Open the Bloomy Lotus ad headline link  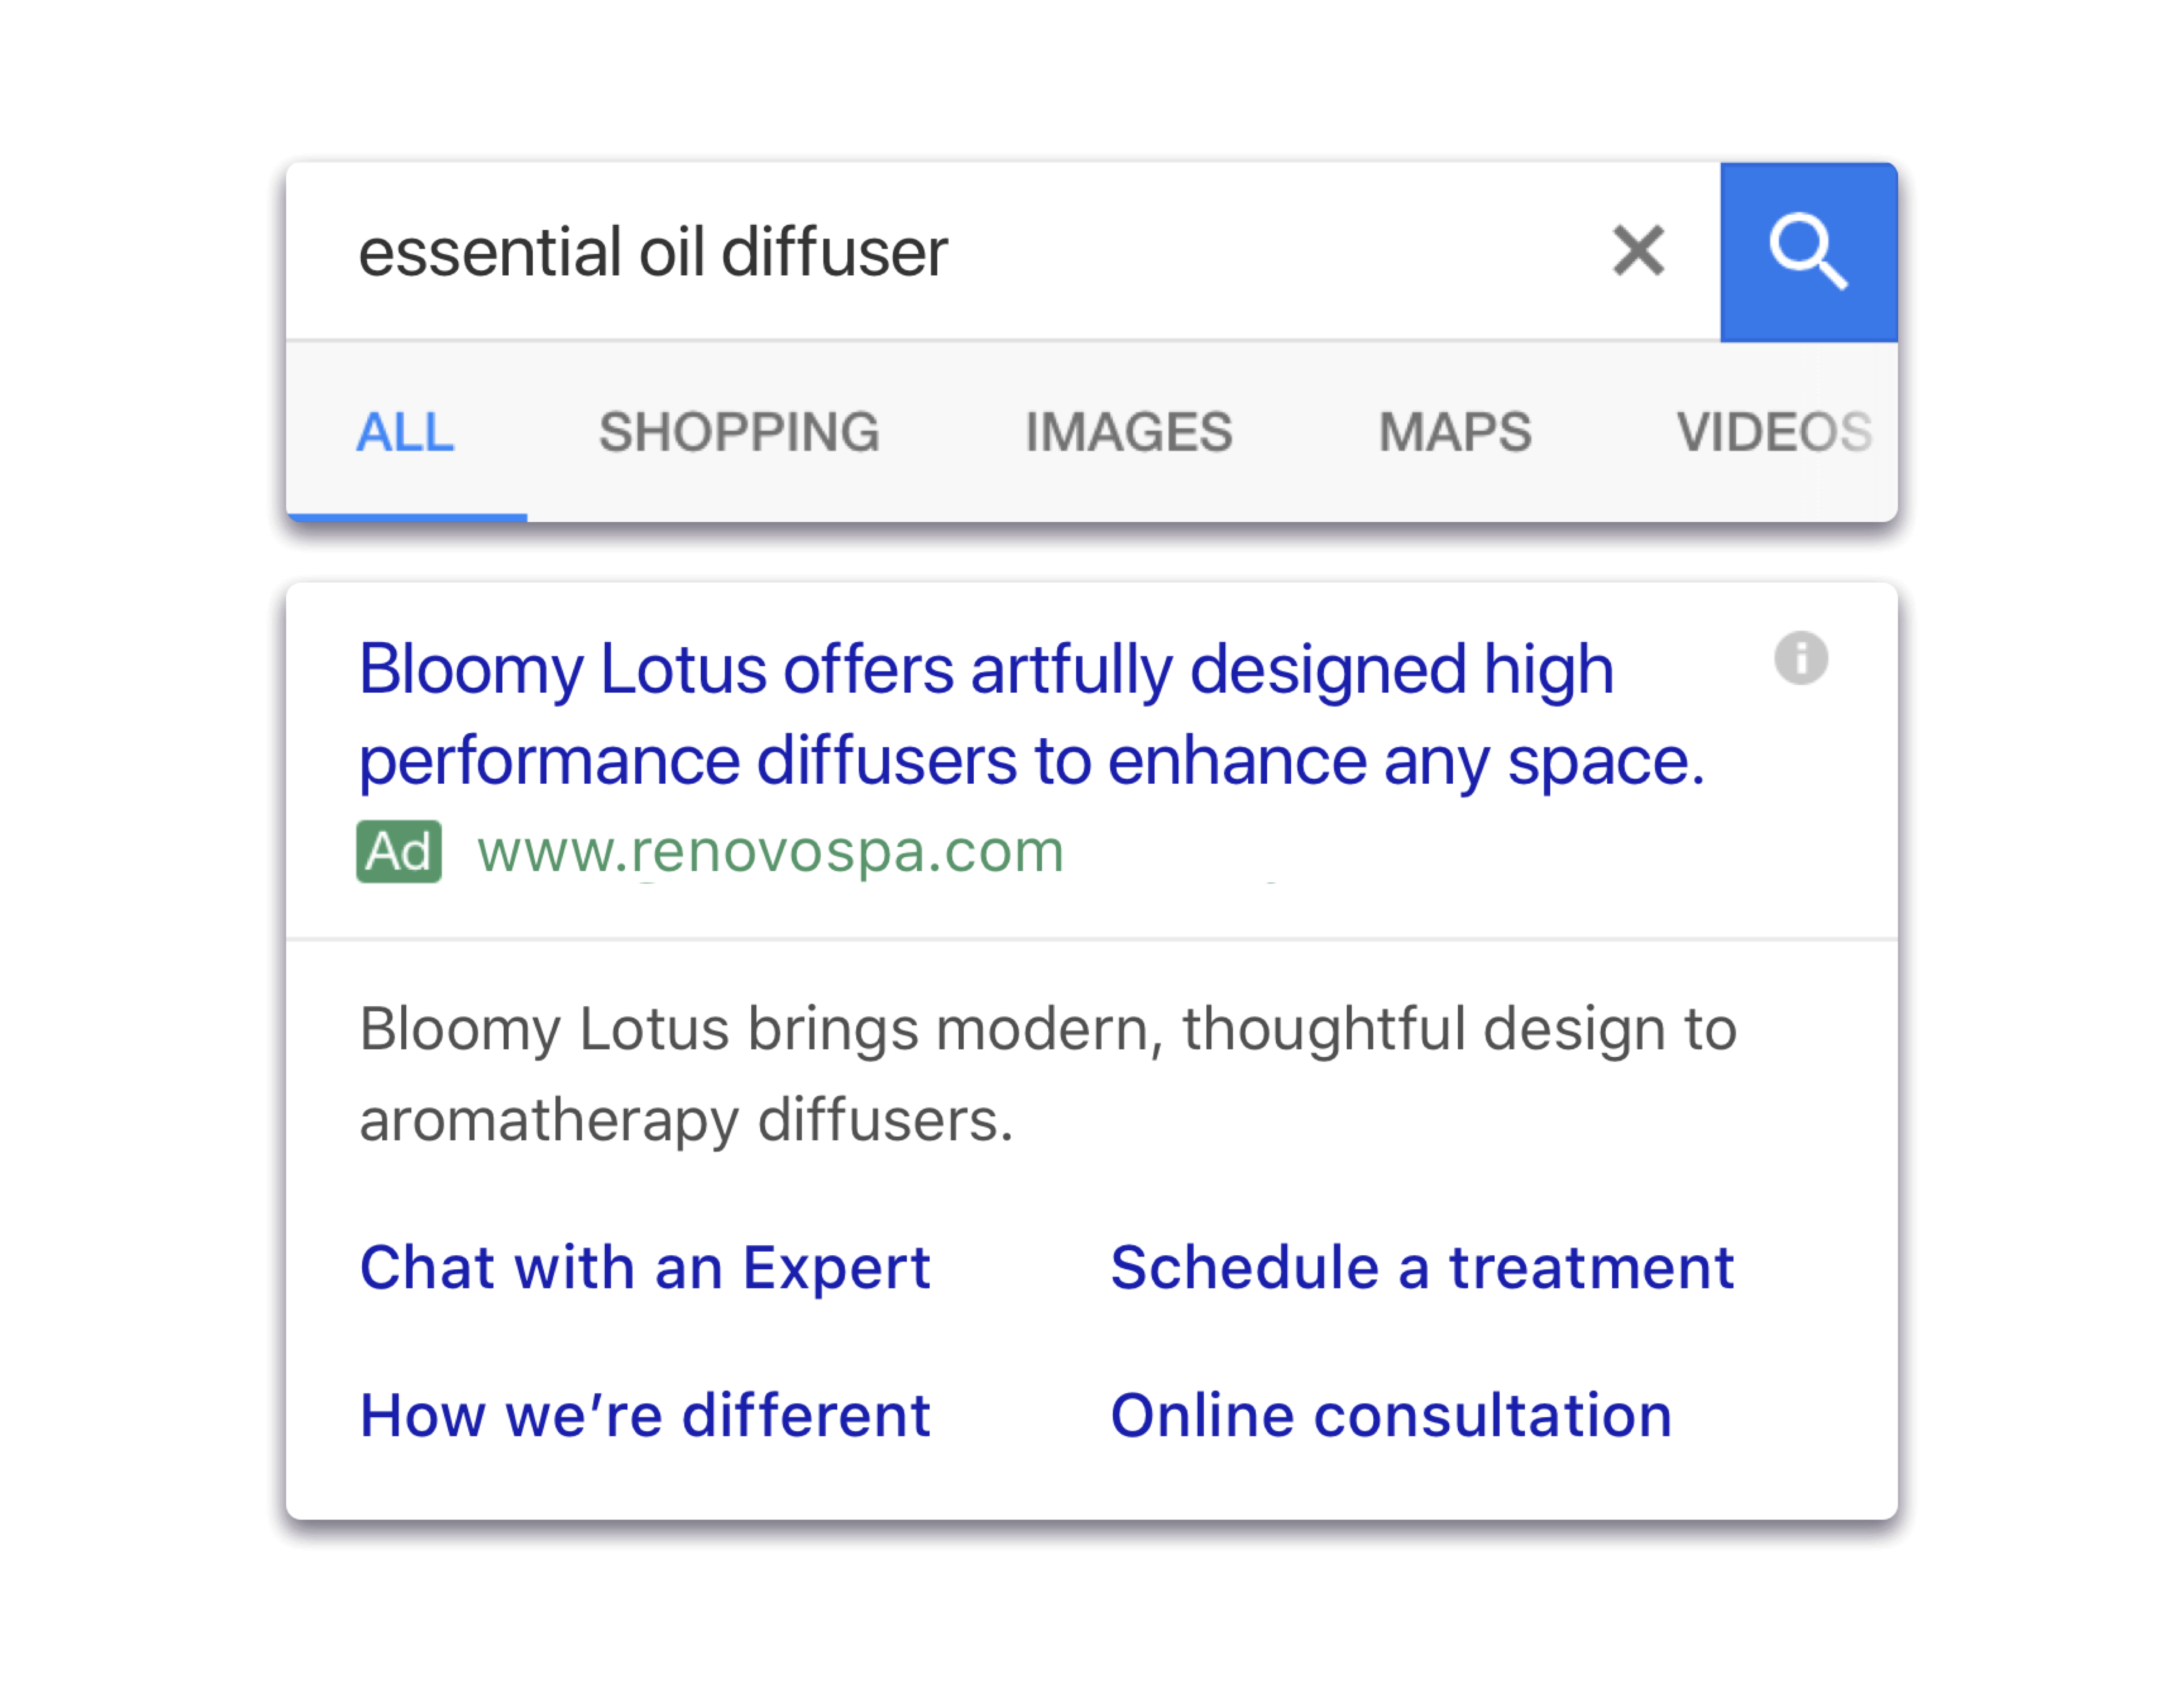1032,715
